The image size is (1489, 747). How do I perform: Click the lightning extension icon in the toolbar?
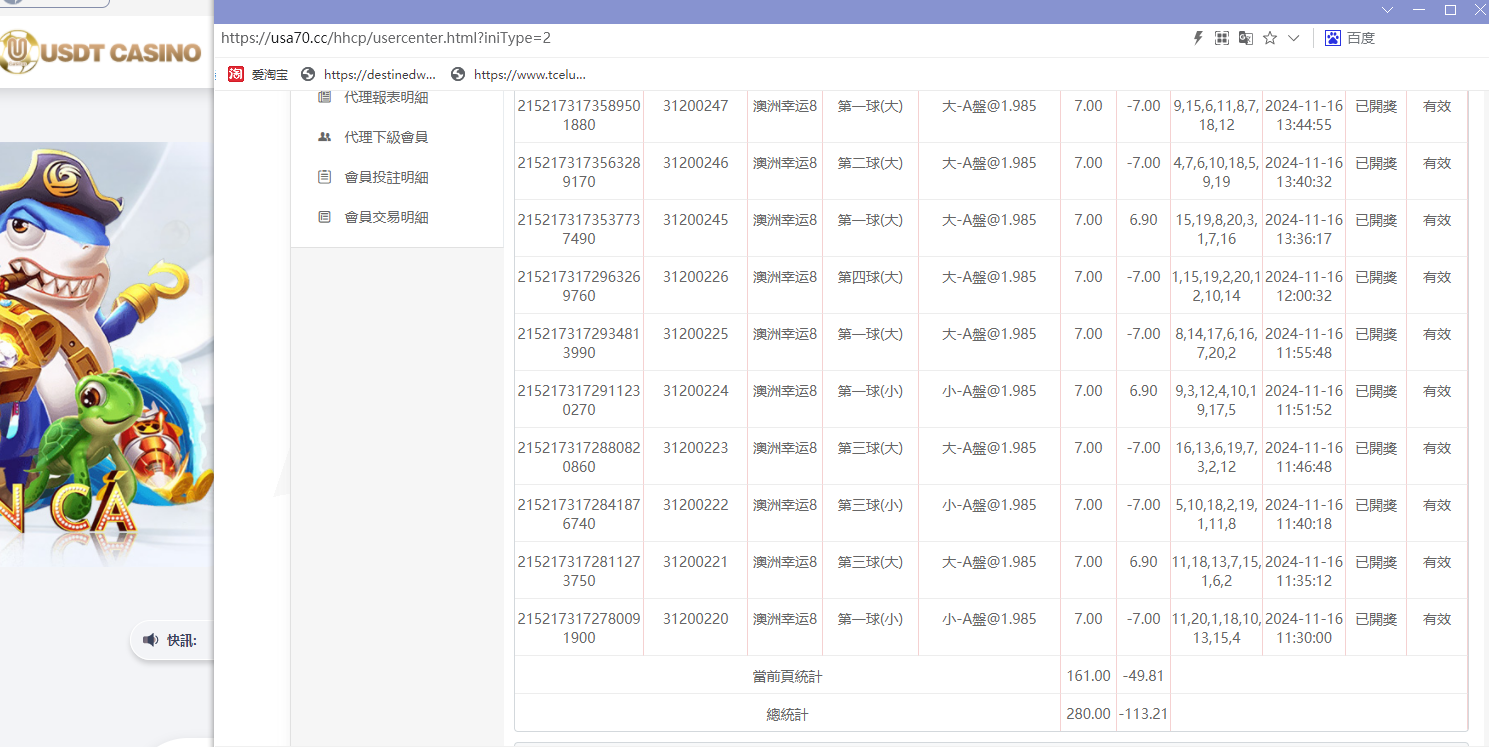1197,37
